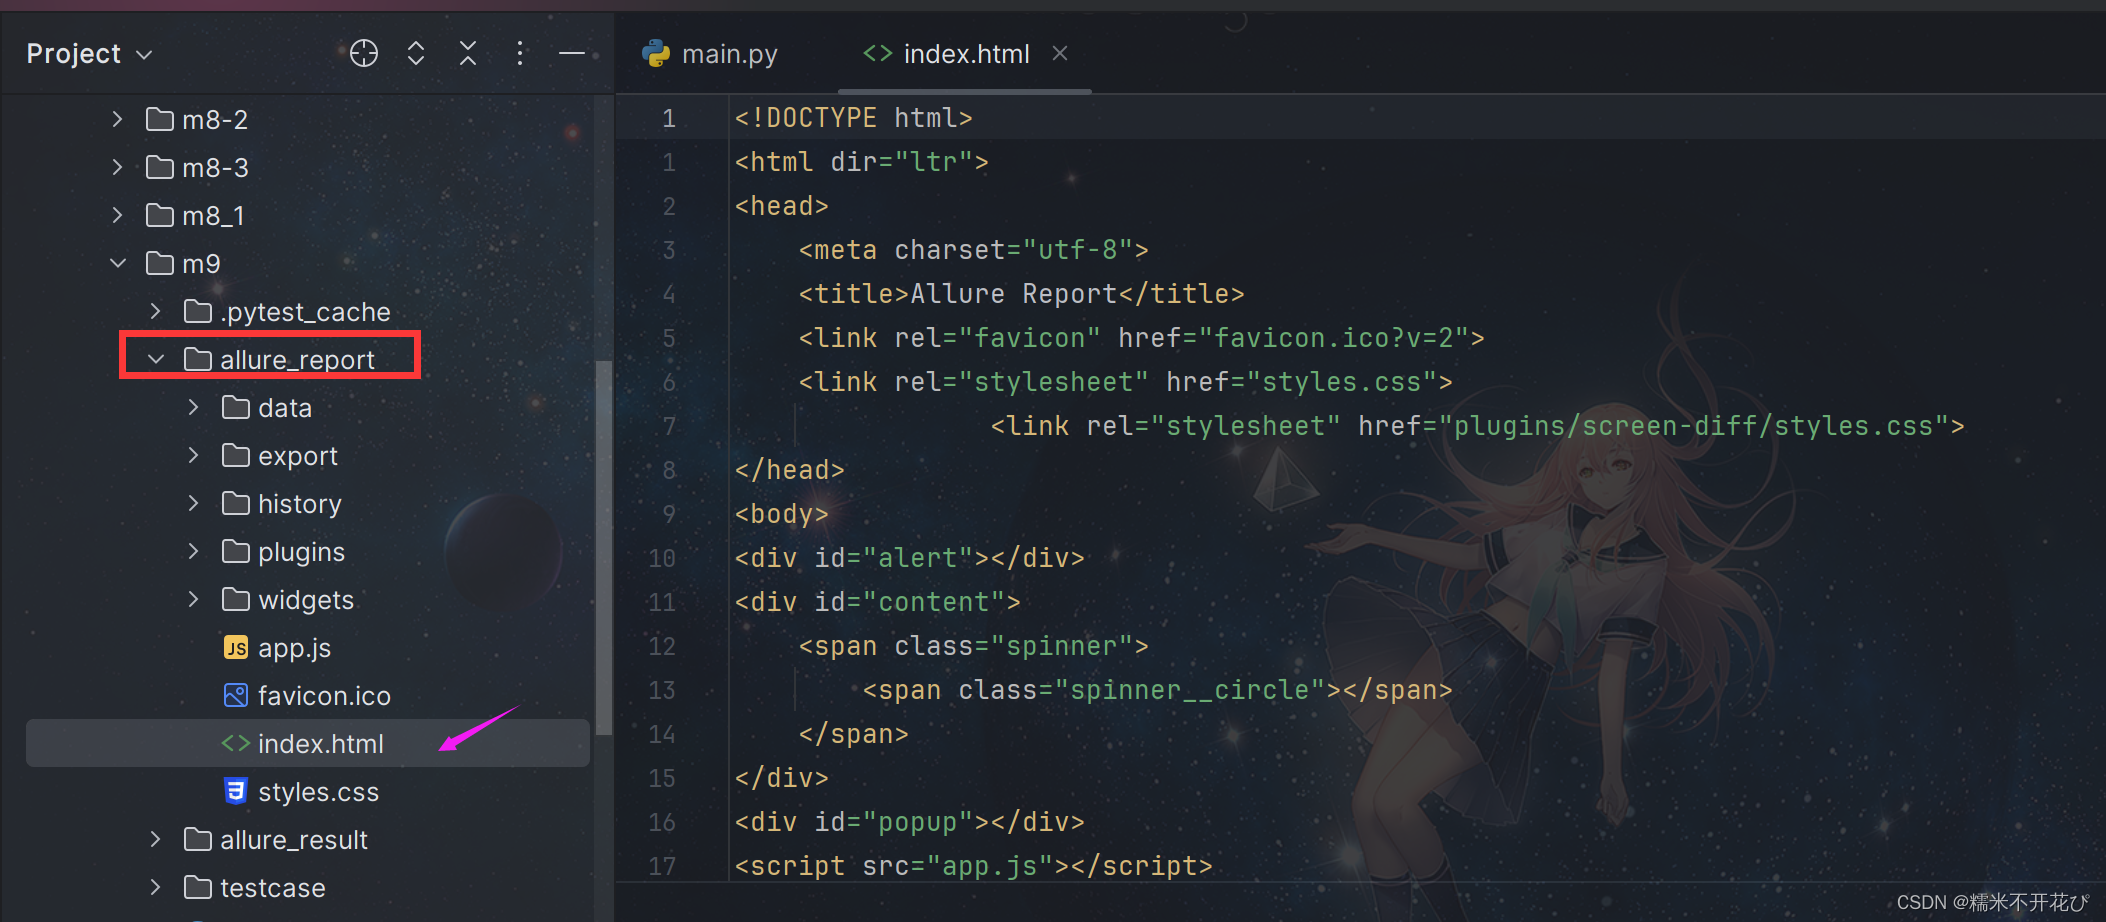Viewport: 2106px width, 922px height.
Task: Expand the m8-3 folder
Action: 117,167
